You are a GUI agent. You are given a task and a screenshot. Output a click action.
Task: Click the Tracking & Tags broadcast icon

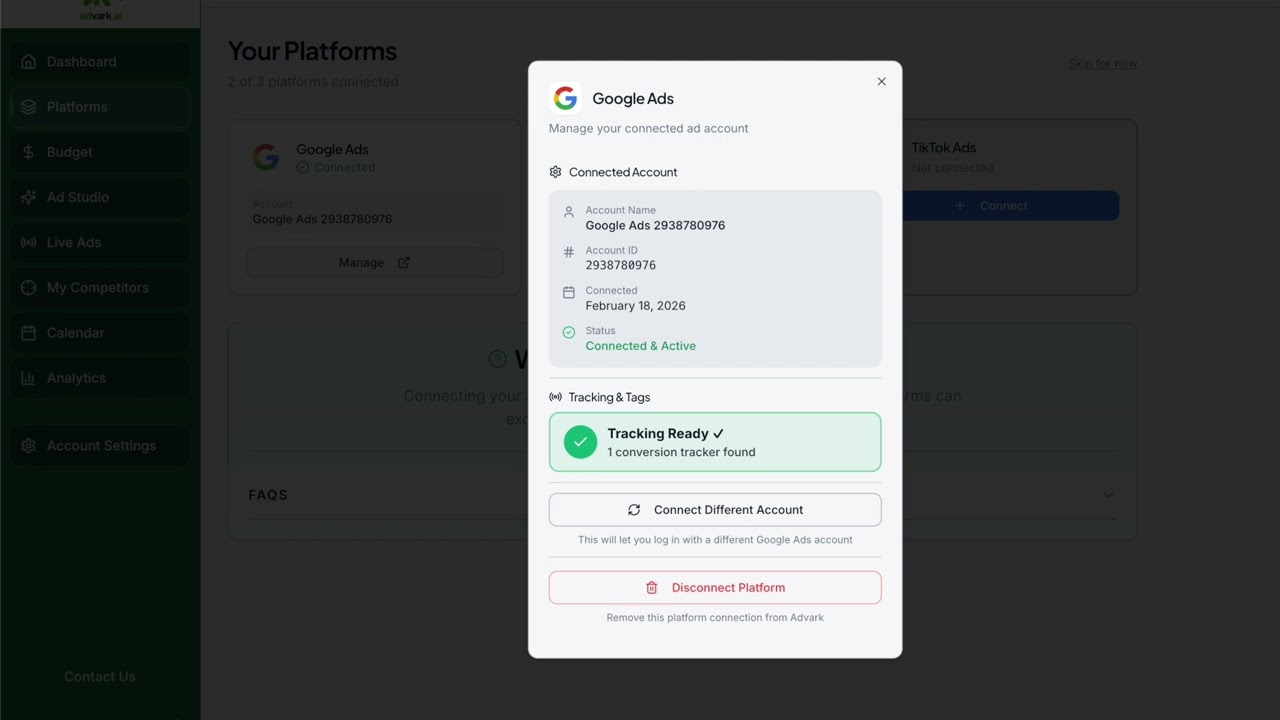pyautogui.click(x=556, y=397)
